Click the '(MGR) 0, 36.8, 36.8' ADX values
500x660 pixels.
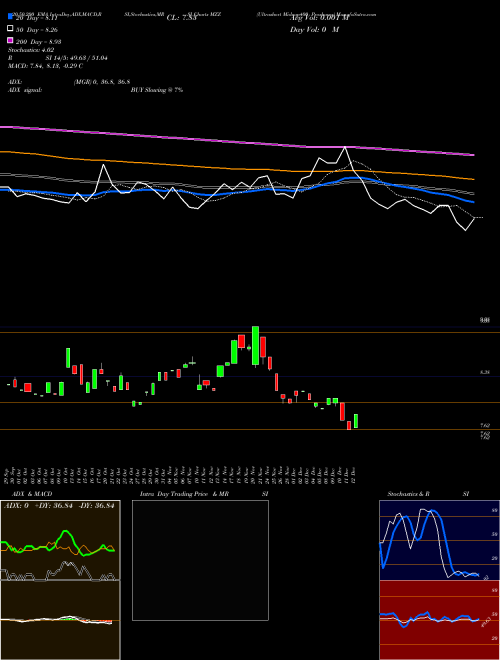point(102,82)
